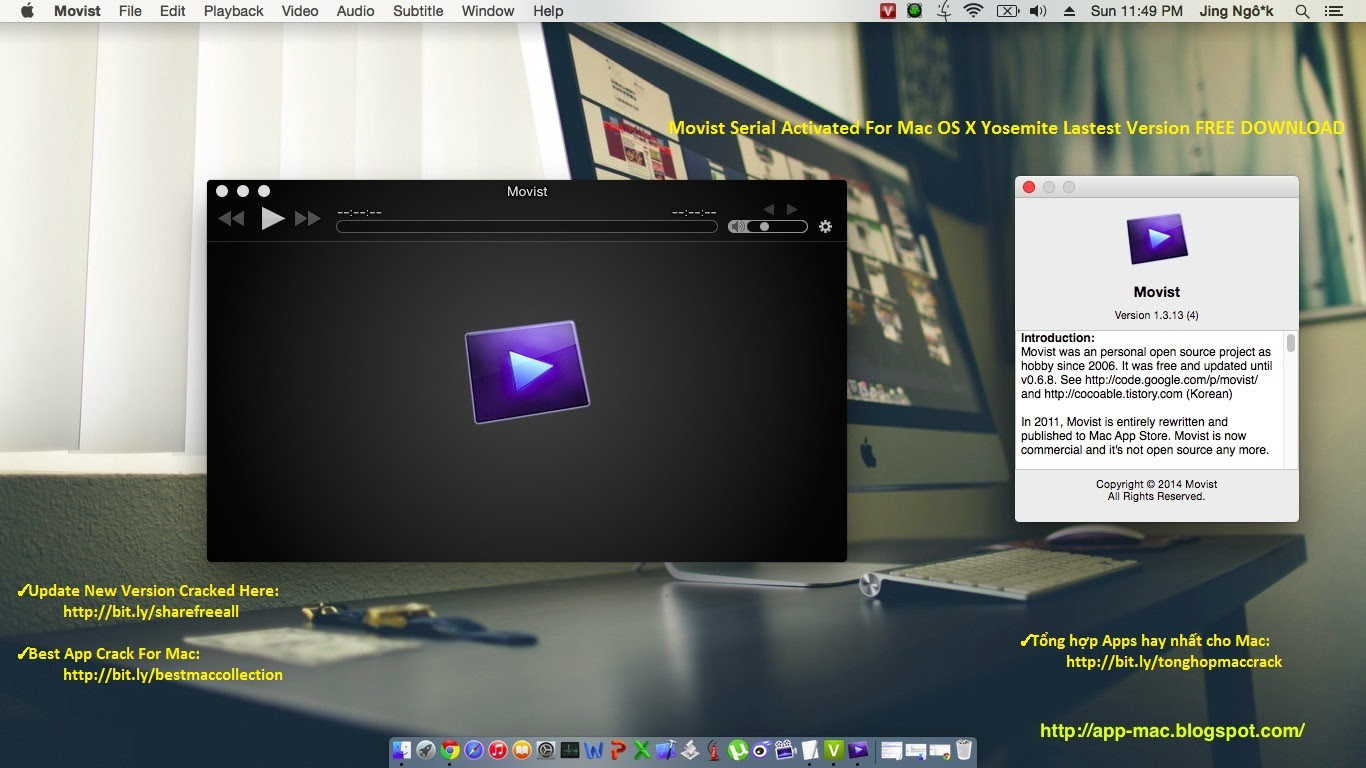Click the clock showing Sun 11:49 PM
Viewport: 1366px width, 768px height.
click(x=1137, y=11)
